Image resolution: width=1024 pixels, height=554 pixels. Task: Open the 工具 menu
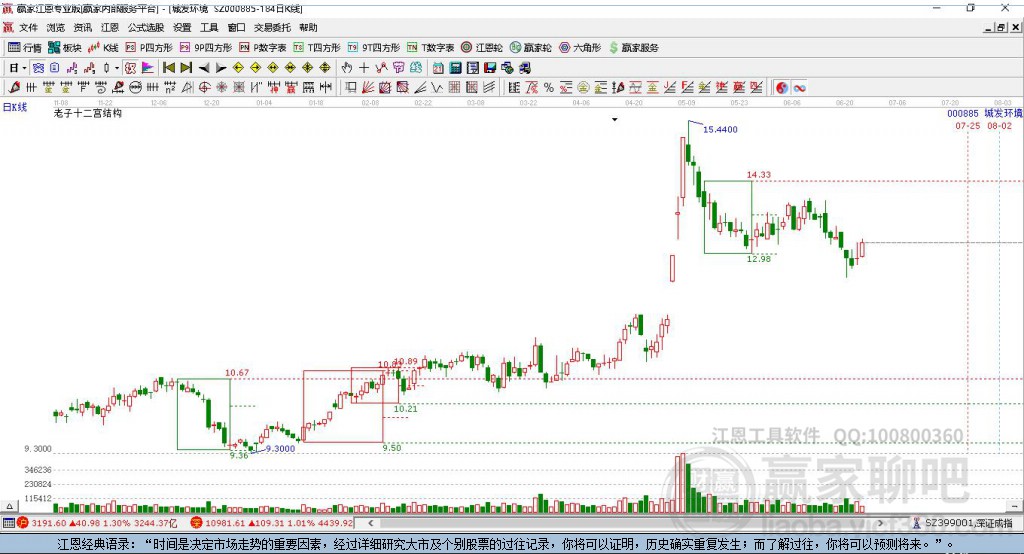point(209,27)
